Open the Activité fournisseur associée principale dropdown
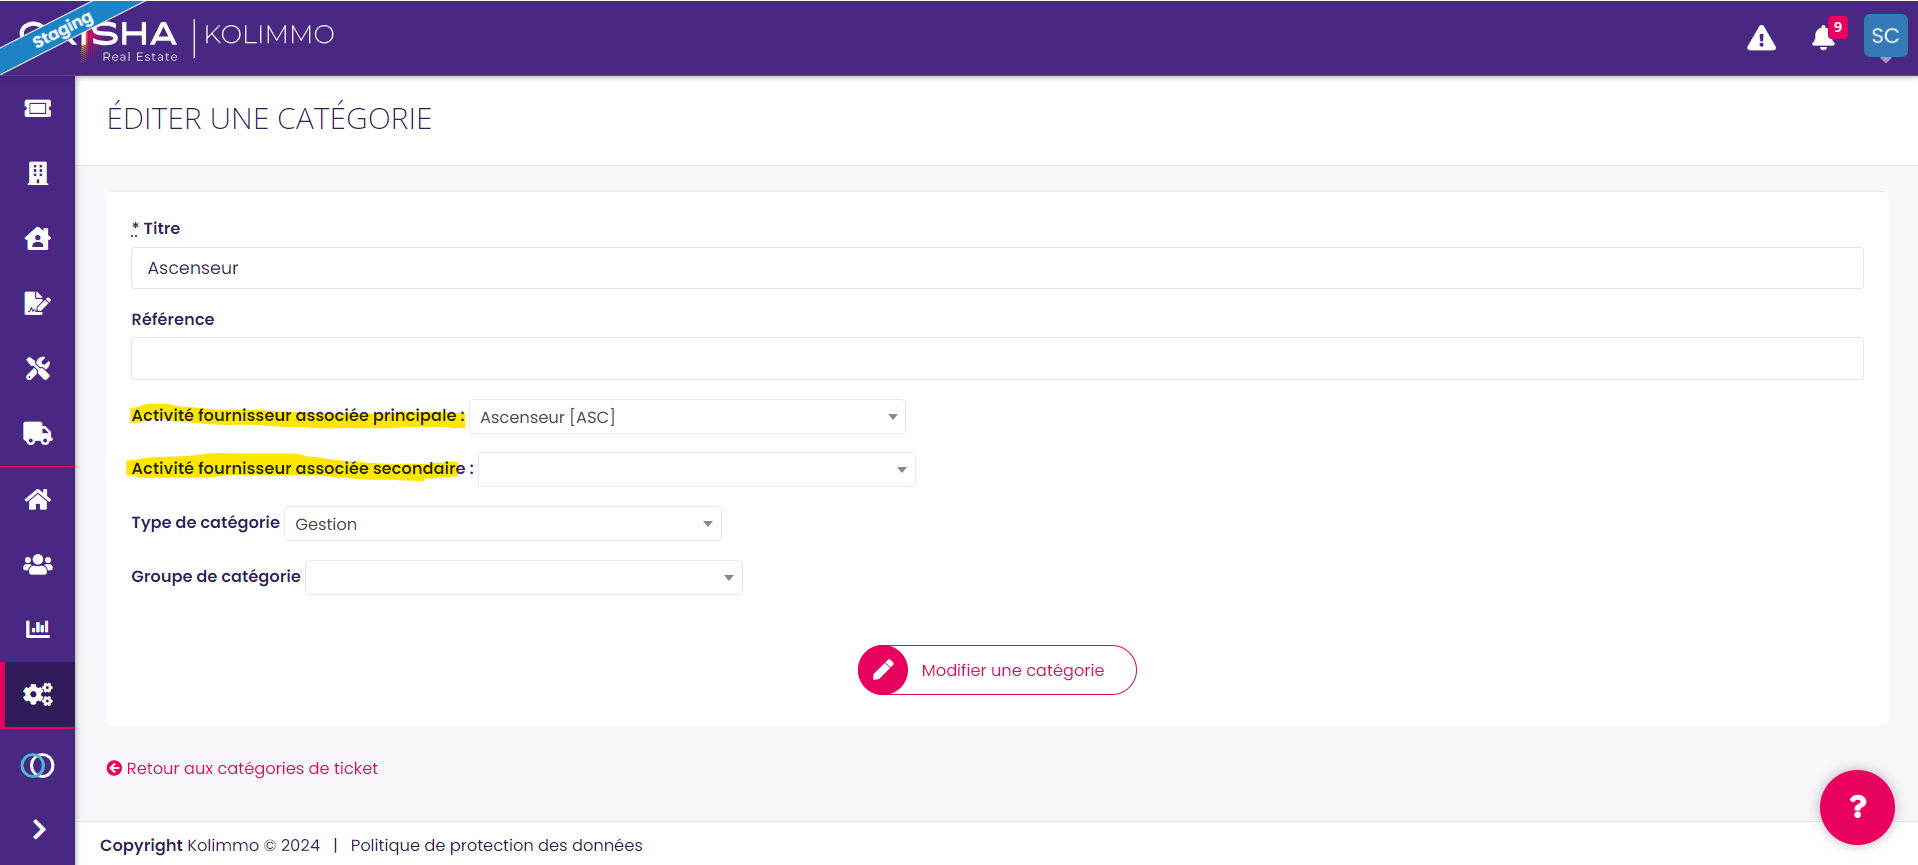 point(687,417)
